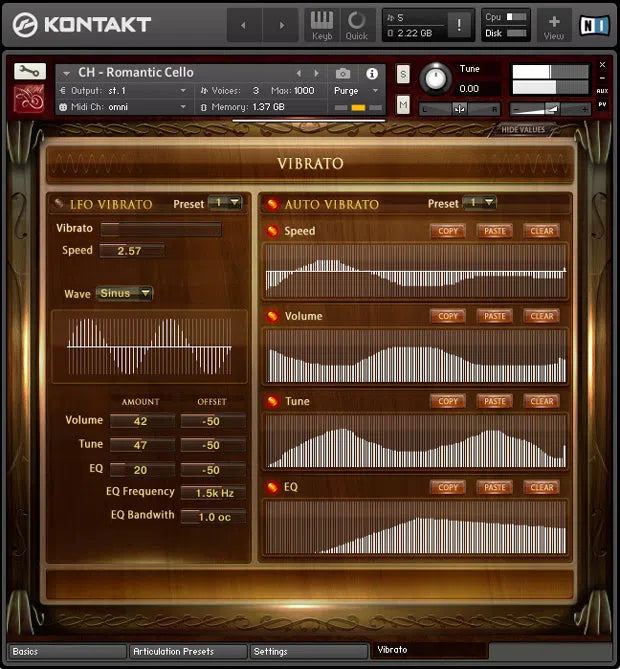
Task: Mute the instrument with M button
Action: tap(402, 105)
